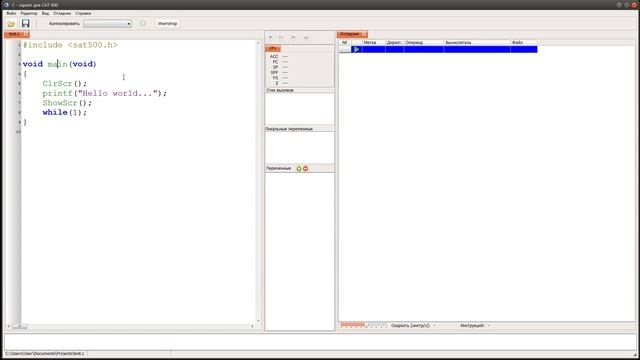Screen dimensions: 640x360
Task: Save the file with the floppy disk icon
Action: tap(26, 23)
